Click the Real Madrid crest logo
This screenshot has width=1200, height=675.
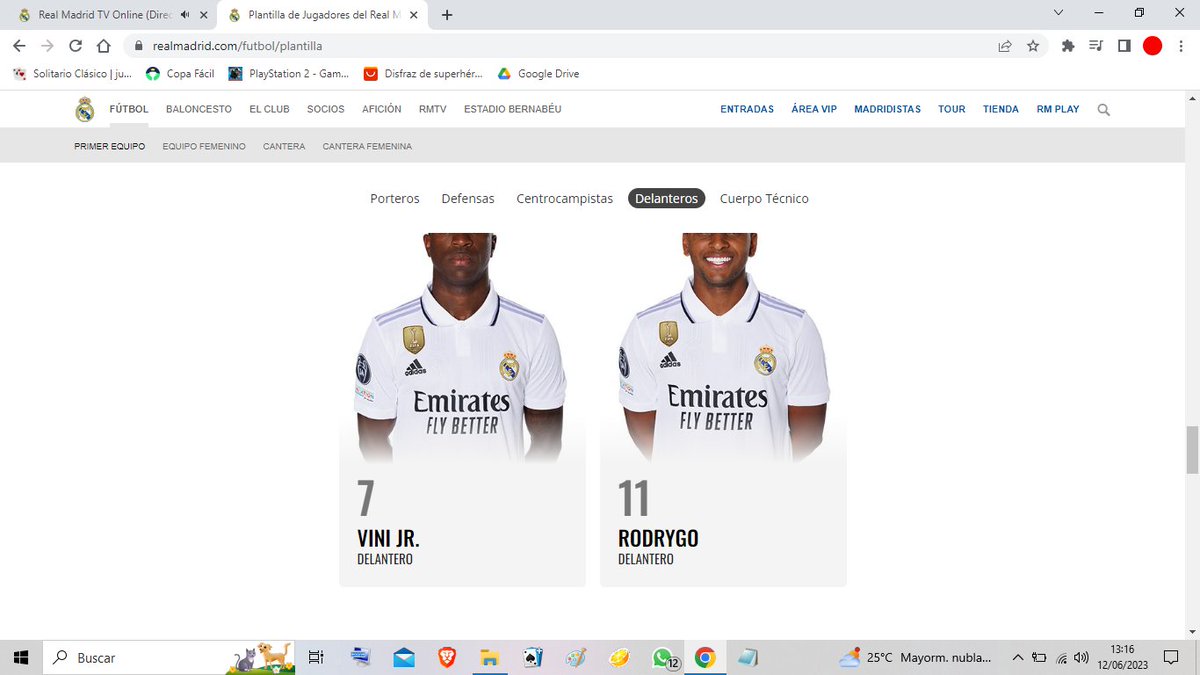tap(85, 109)
